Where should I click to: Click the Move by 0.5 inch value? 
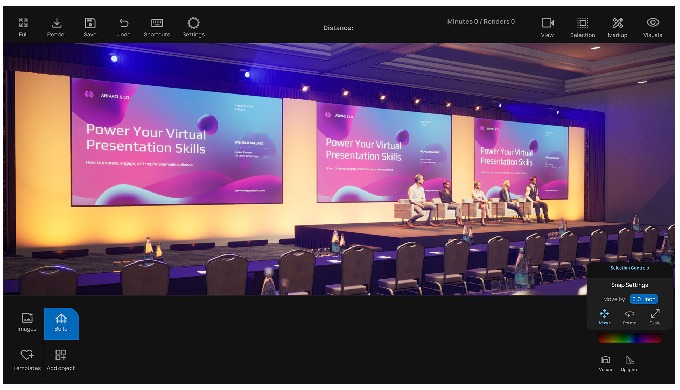644,299
